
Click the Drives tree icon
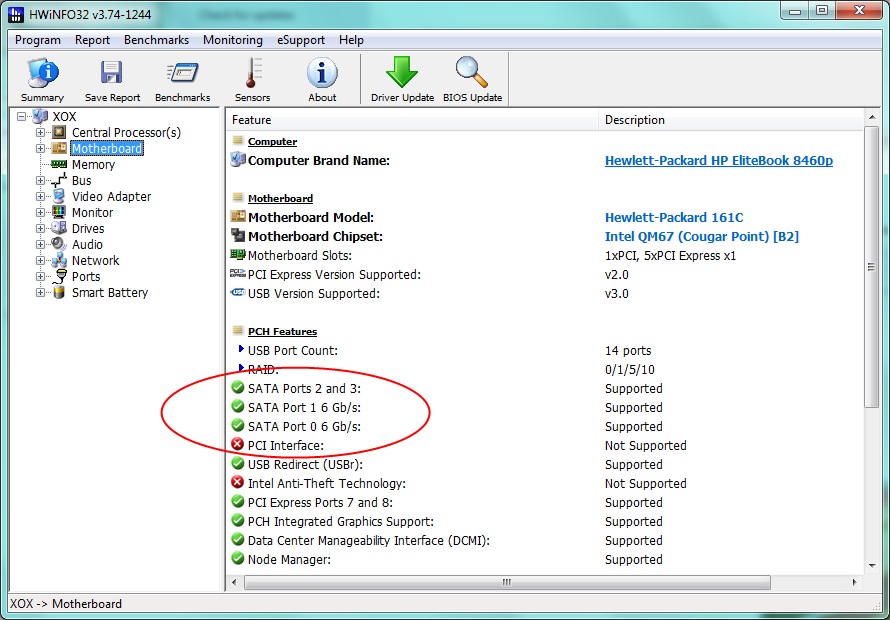(x=58, y=228)
